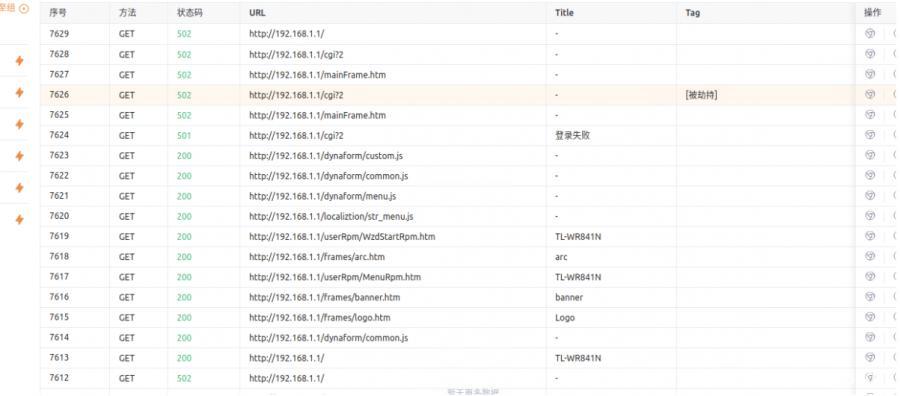Click the Logo title cell
900x396 pixels.
click(x=565, y=317)
